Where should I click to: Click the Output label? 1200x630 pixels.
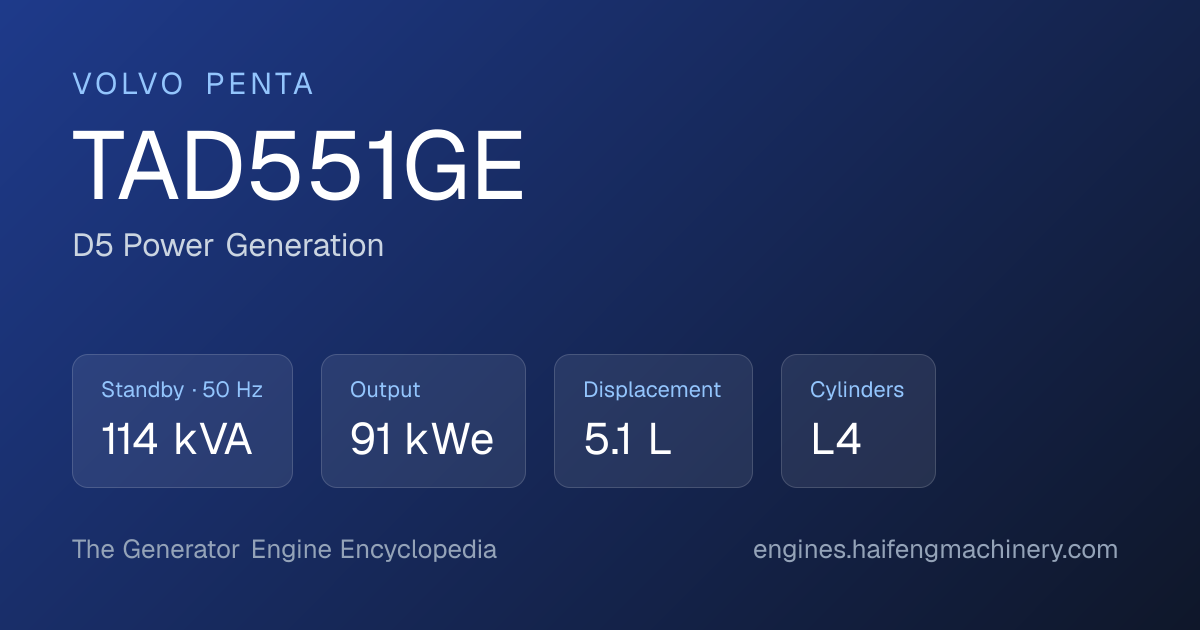(x=385, y=390)
